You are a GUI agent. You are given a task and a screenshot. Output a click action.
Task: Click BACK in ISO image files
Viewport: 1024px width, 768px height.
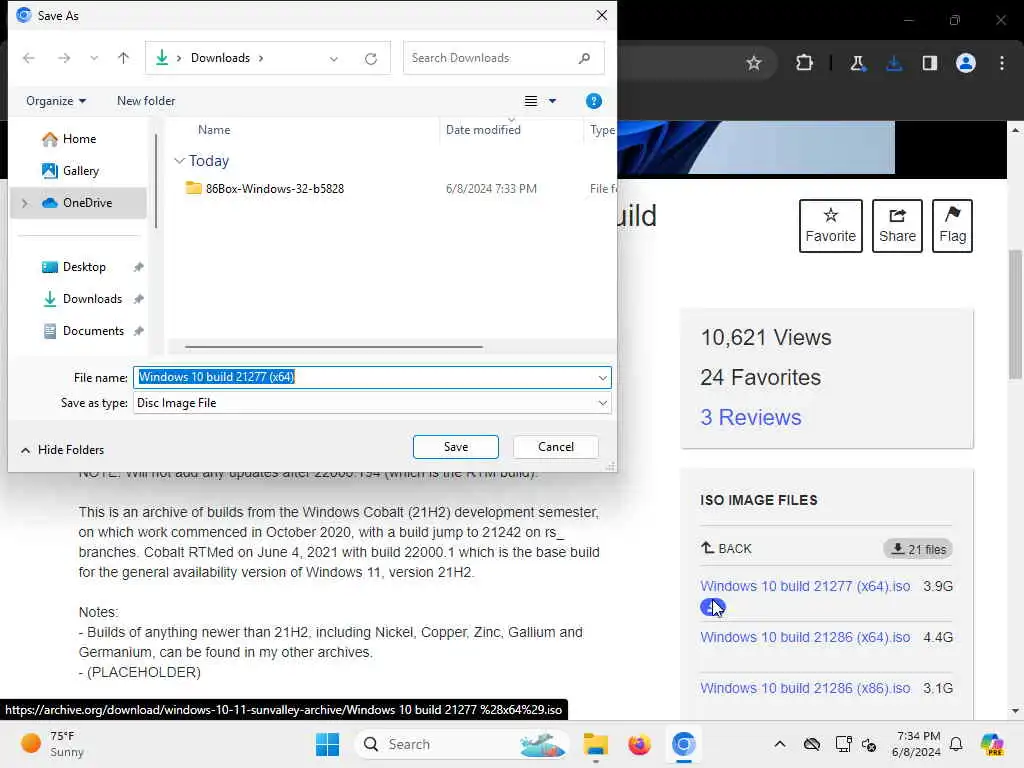point(726,549)
